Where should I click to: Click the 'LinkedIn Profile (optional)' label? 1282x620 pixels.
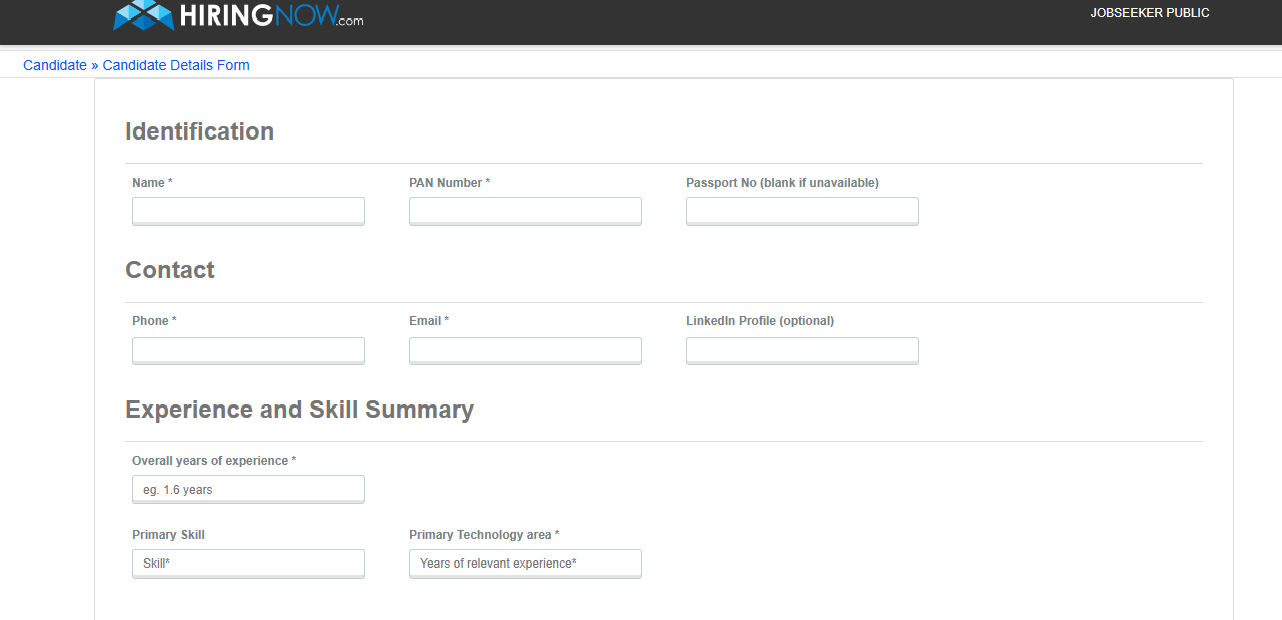(760, 321)
